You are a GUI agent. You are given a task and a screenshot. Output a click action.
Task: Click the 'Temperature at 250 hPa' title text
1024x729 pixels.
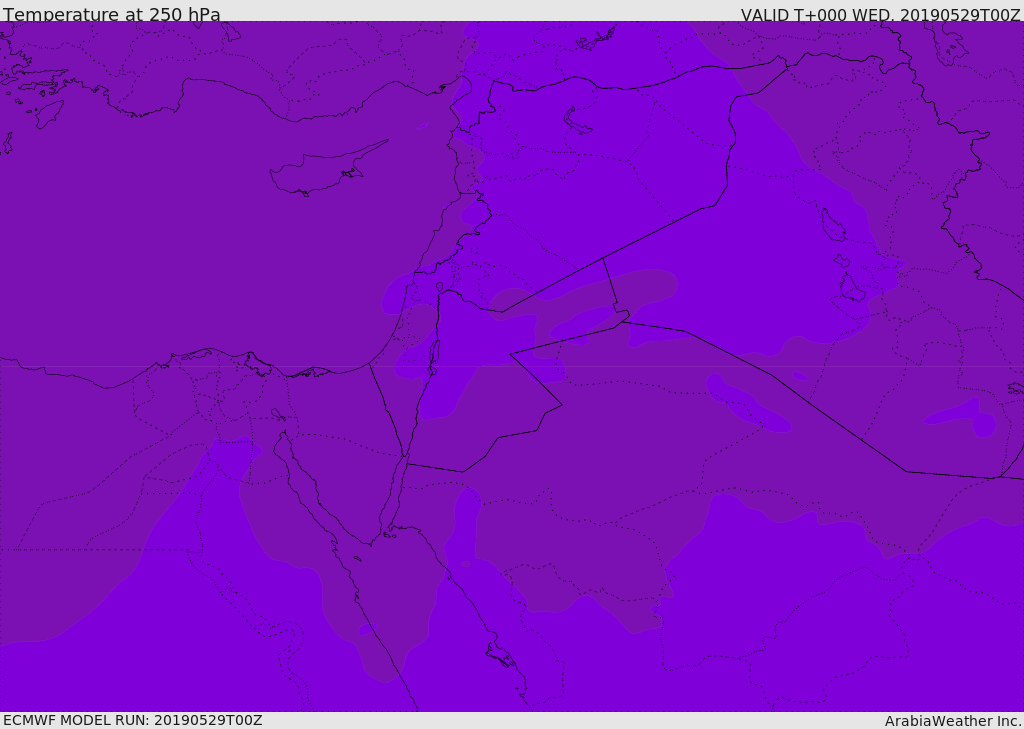pos(112,14)
